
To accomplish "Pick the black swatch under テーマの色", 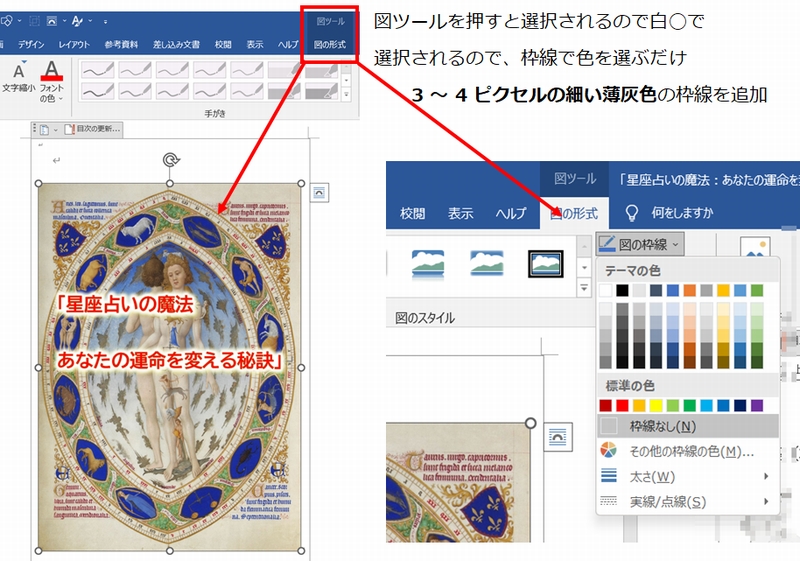I will pos(622,291).
